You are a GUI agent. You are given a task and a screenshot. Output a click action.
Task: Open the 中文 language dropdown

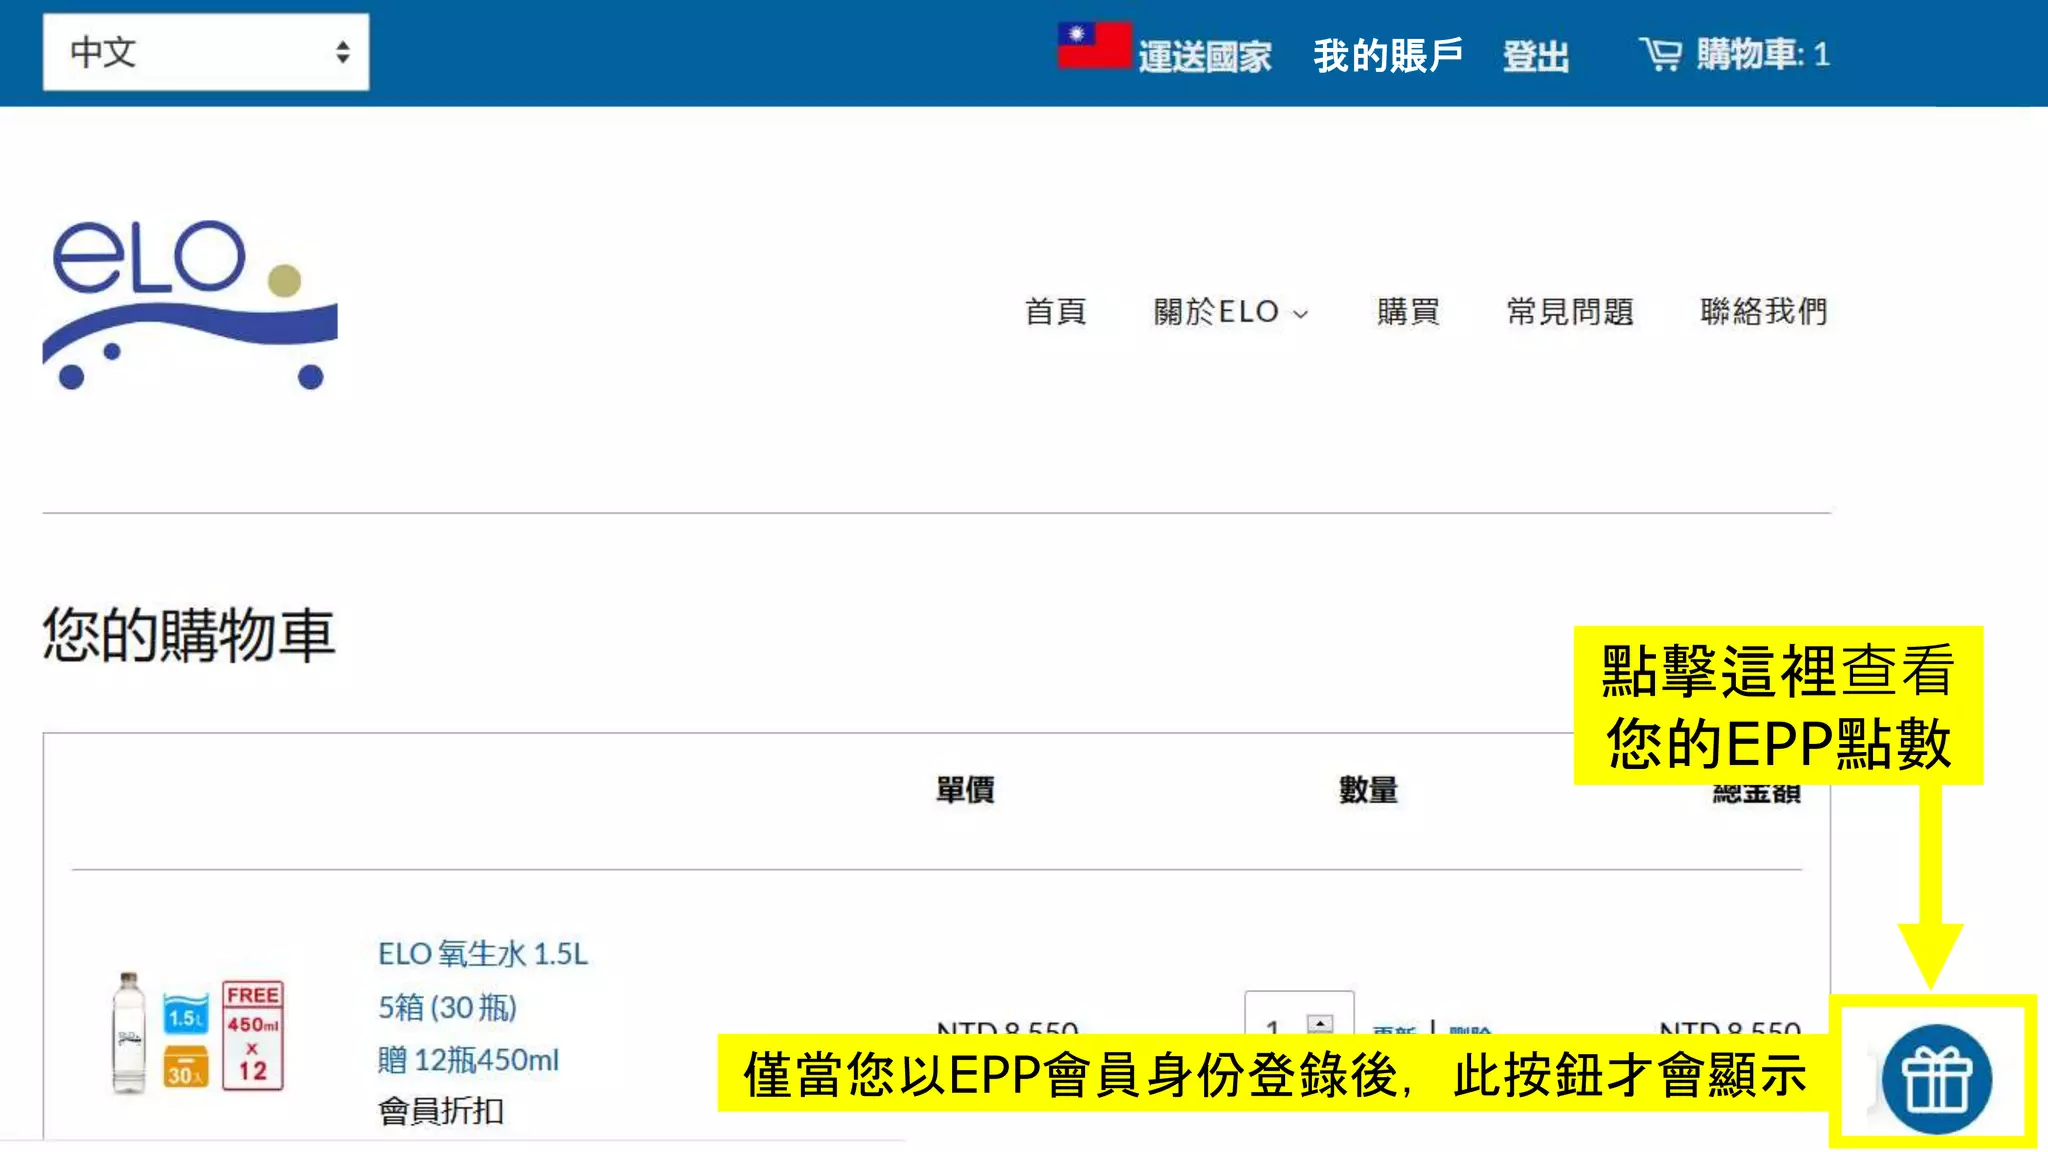click(x=206, y=52)
